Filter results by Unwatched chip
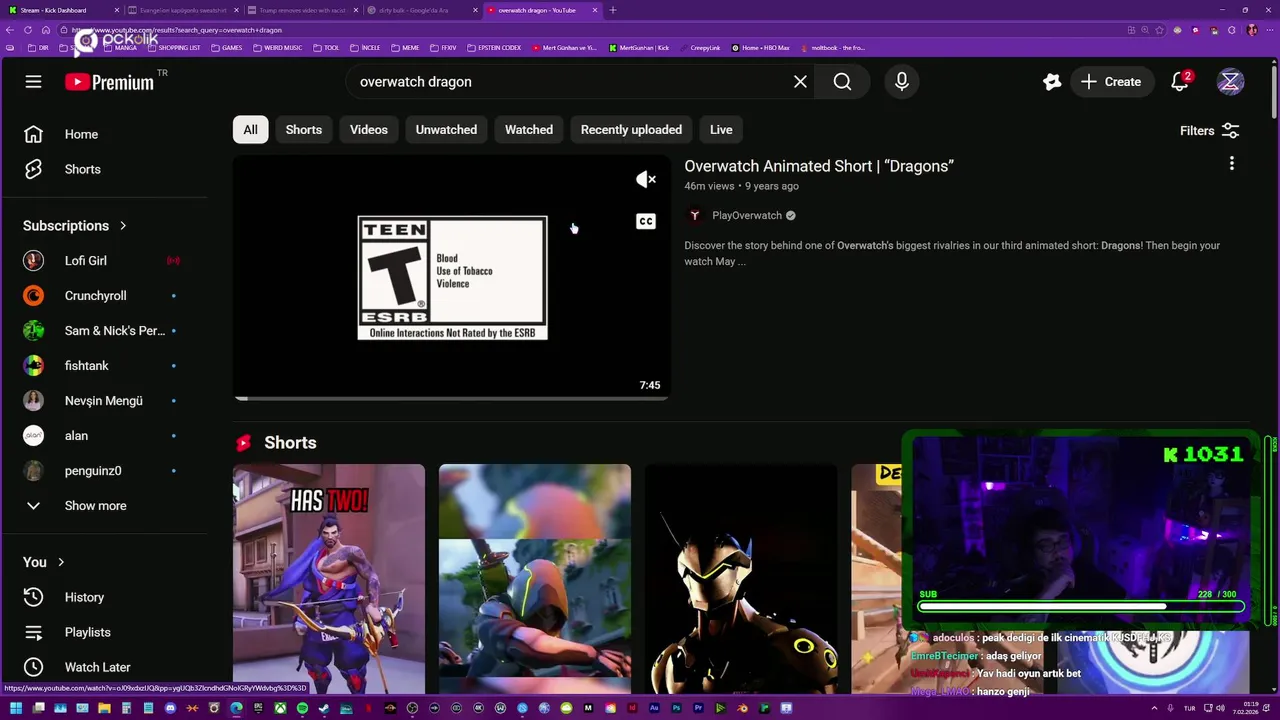This screenshot has width=1280, height=720. pyautogui.click(x=446, y=130)
